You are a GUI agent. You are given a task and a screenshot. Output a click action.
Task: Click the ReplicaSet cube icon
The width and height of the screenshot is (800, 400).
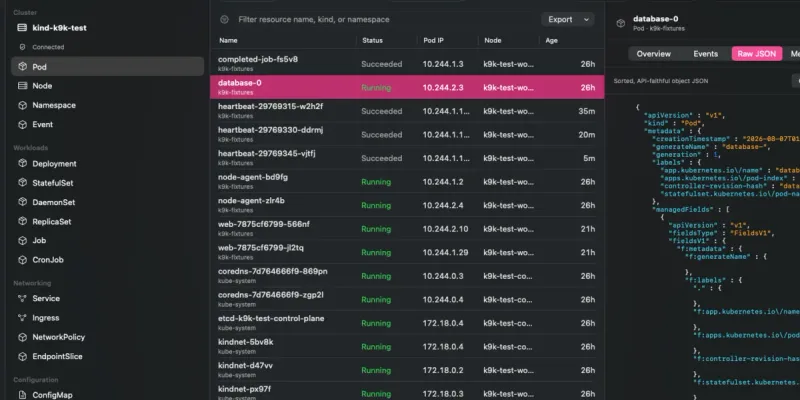click(22, 221)
